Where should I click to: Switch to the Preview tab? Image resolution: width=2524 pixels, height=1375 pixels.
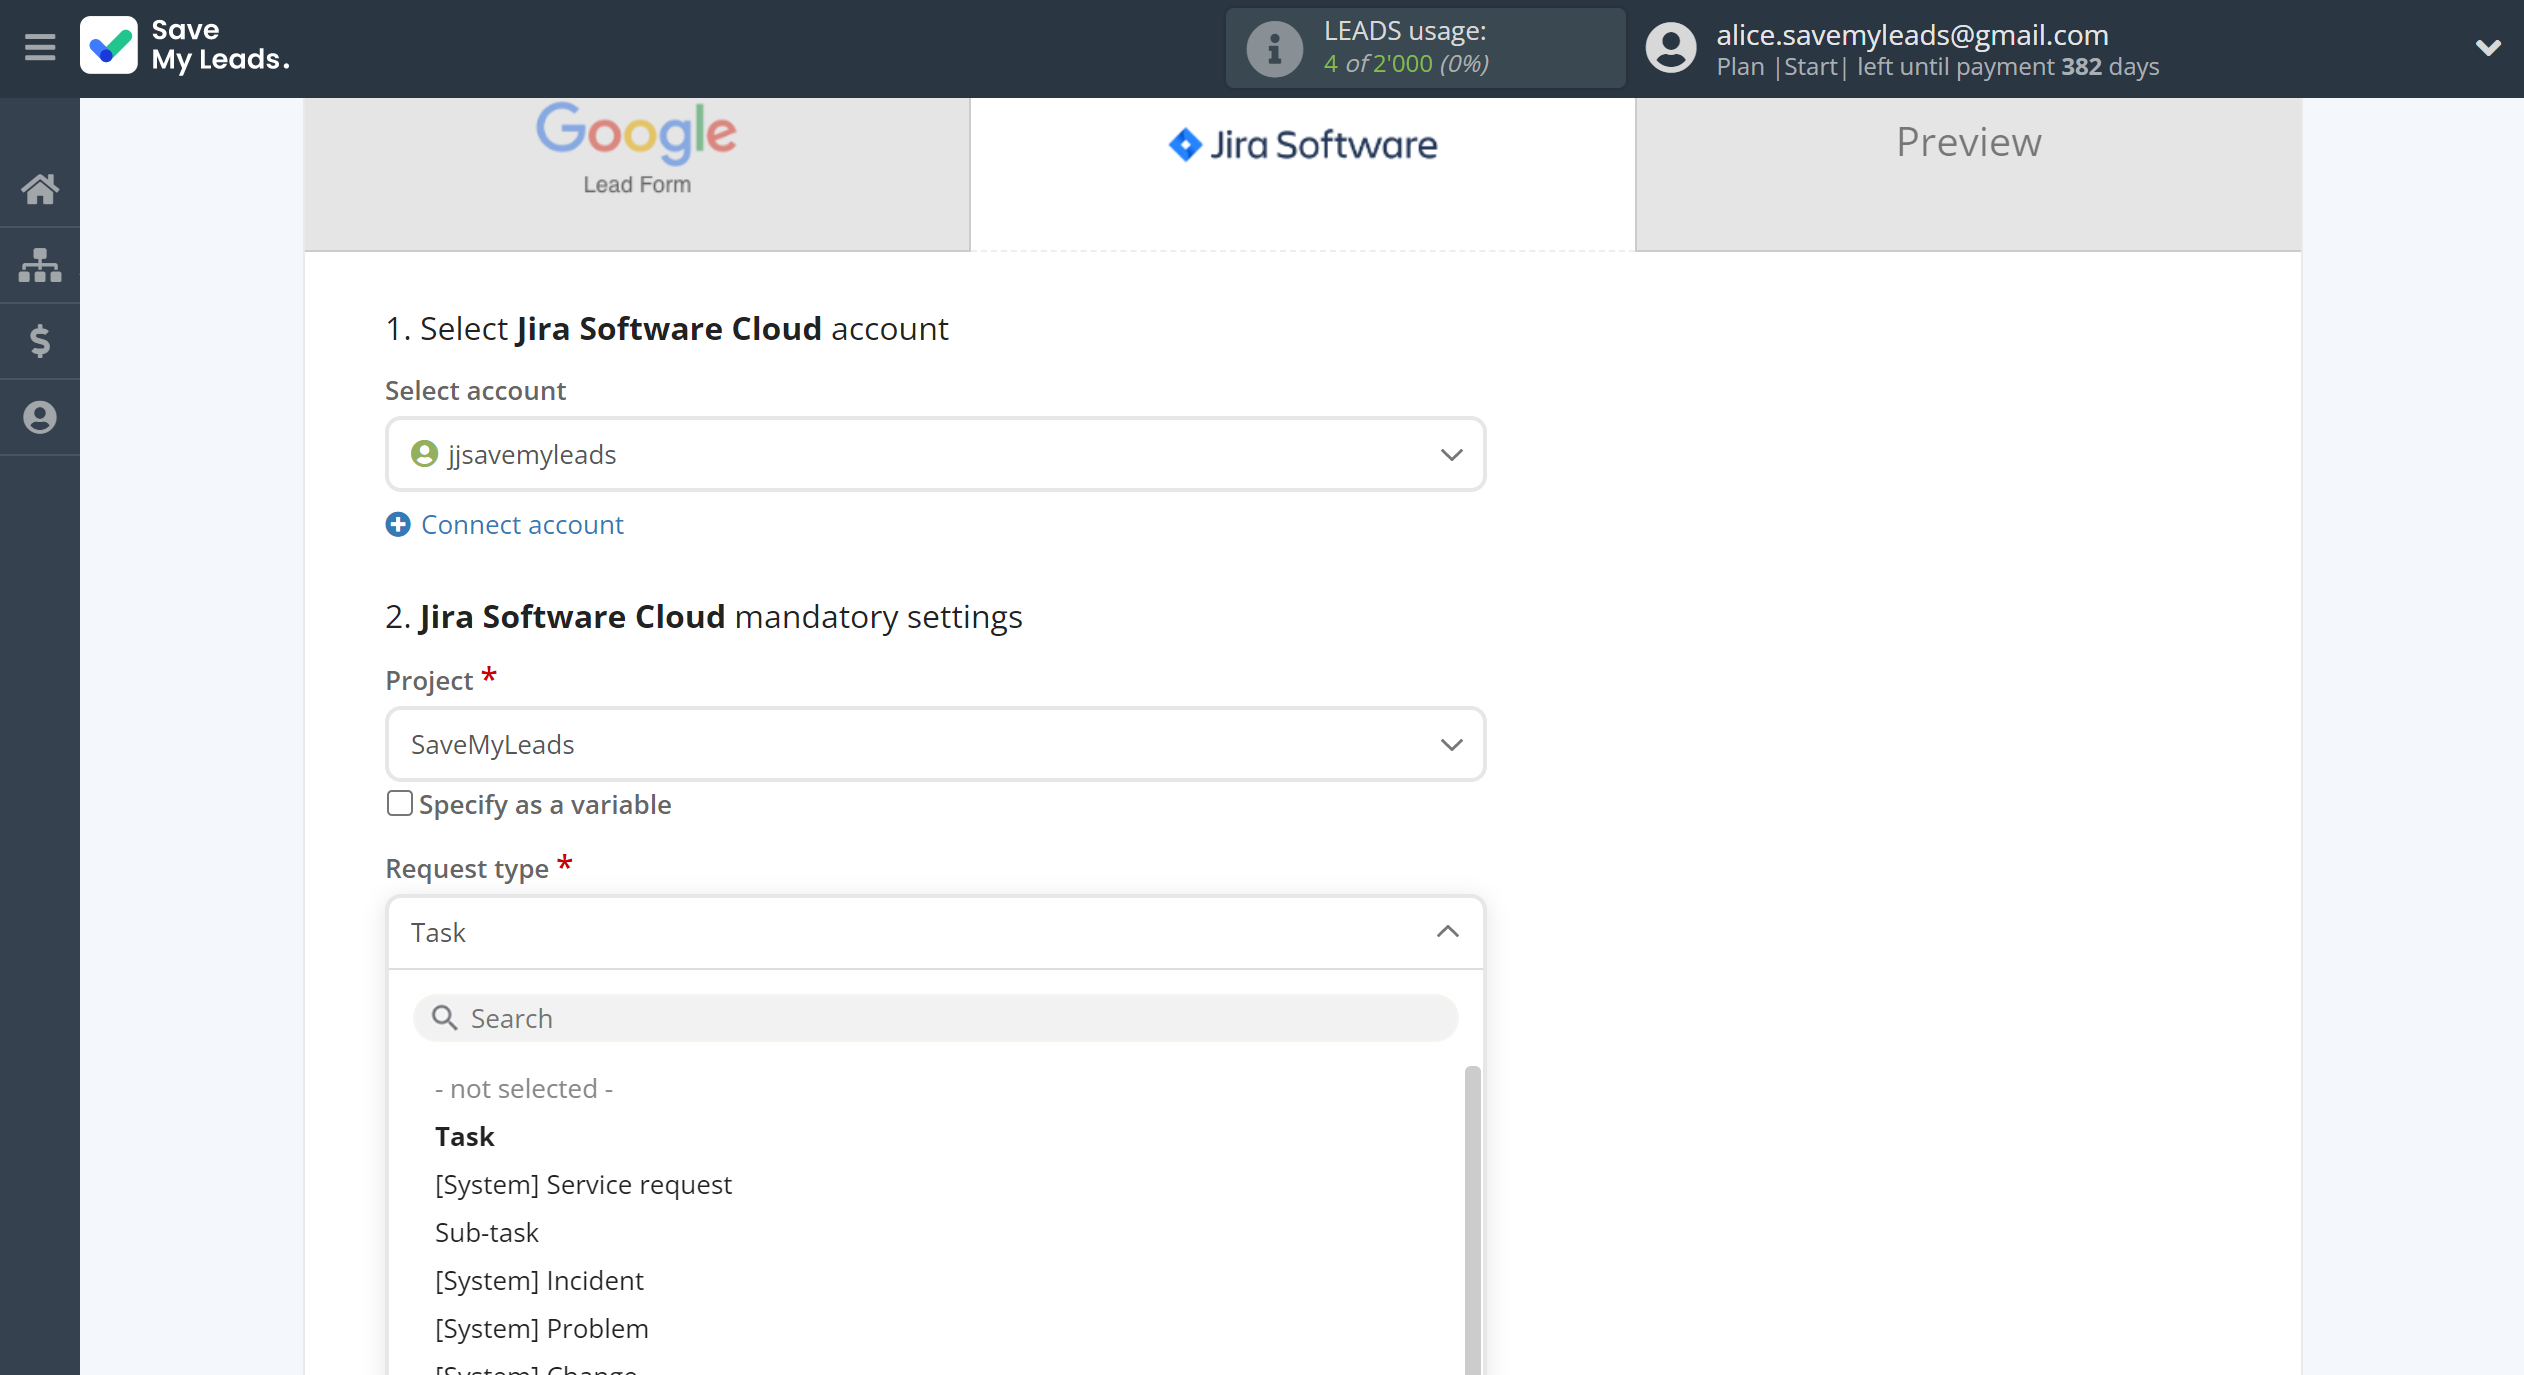[x=1969, y=174]
